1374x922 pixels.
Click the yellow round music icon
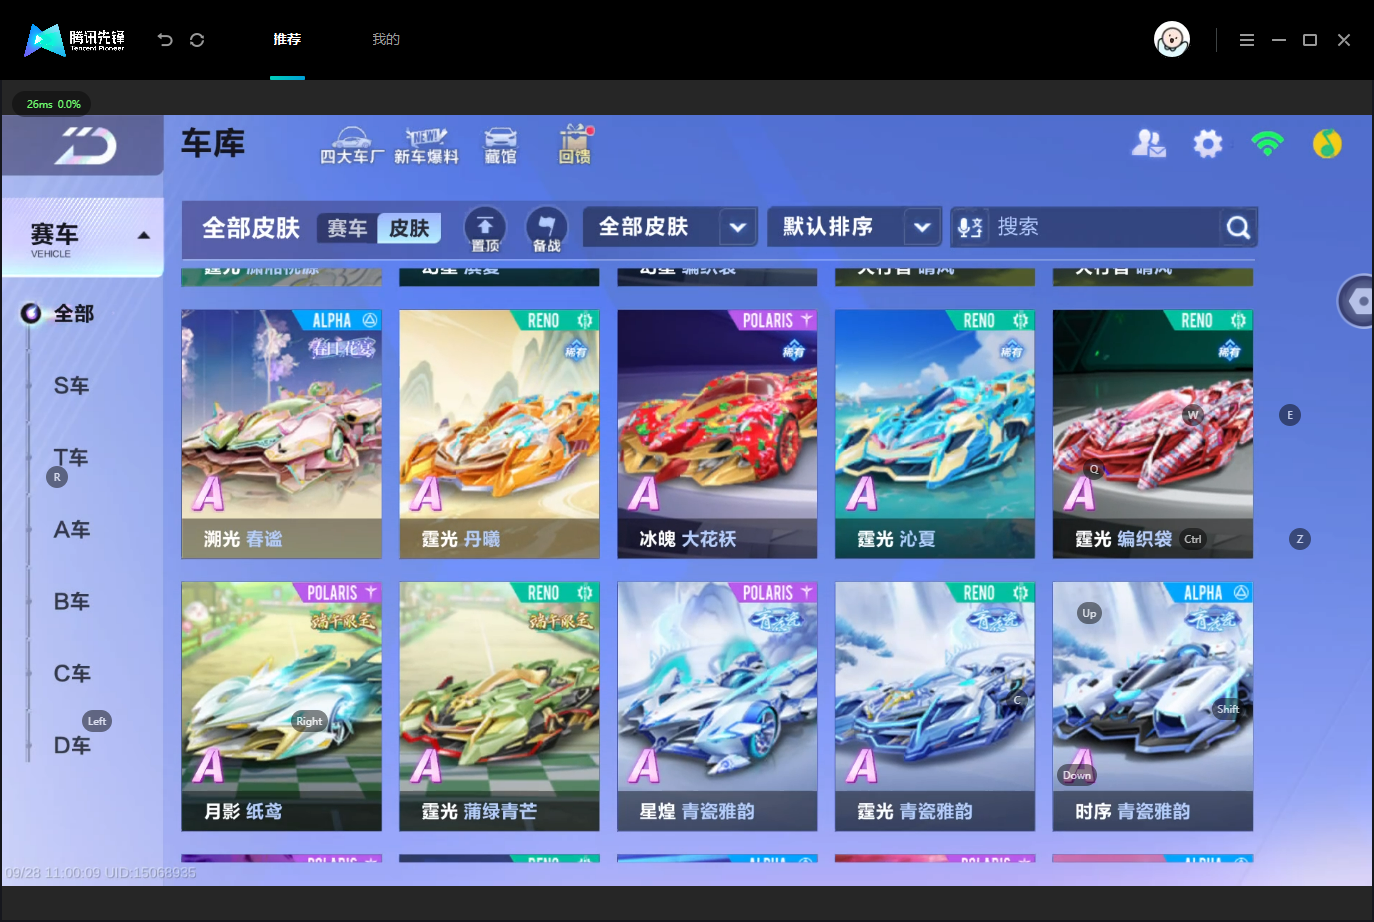point(1327,144)
